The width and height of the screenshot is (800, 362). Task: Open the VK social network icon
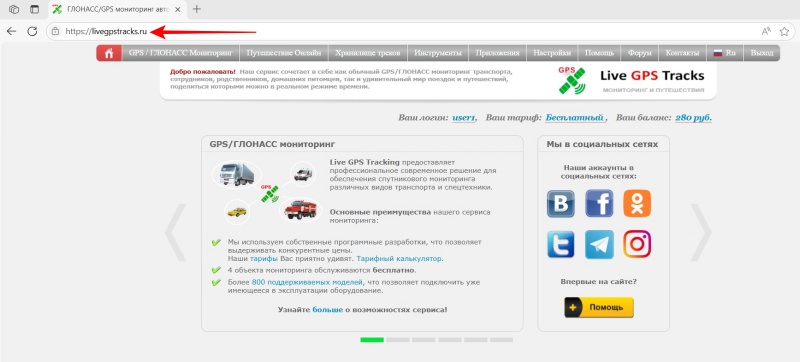point(561,204)
